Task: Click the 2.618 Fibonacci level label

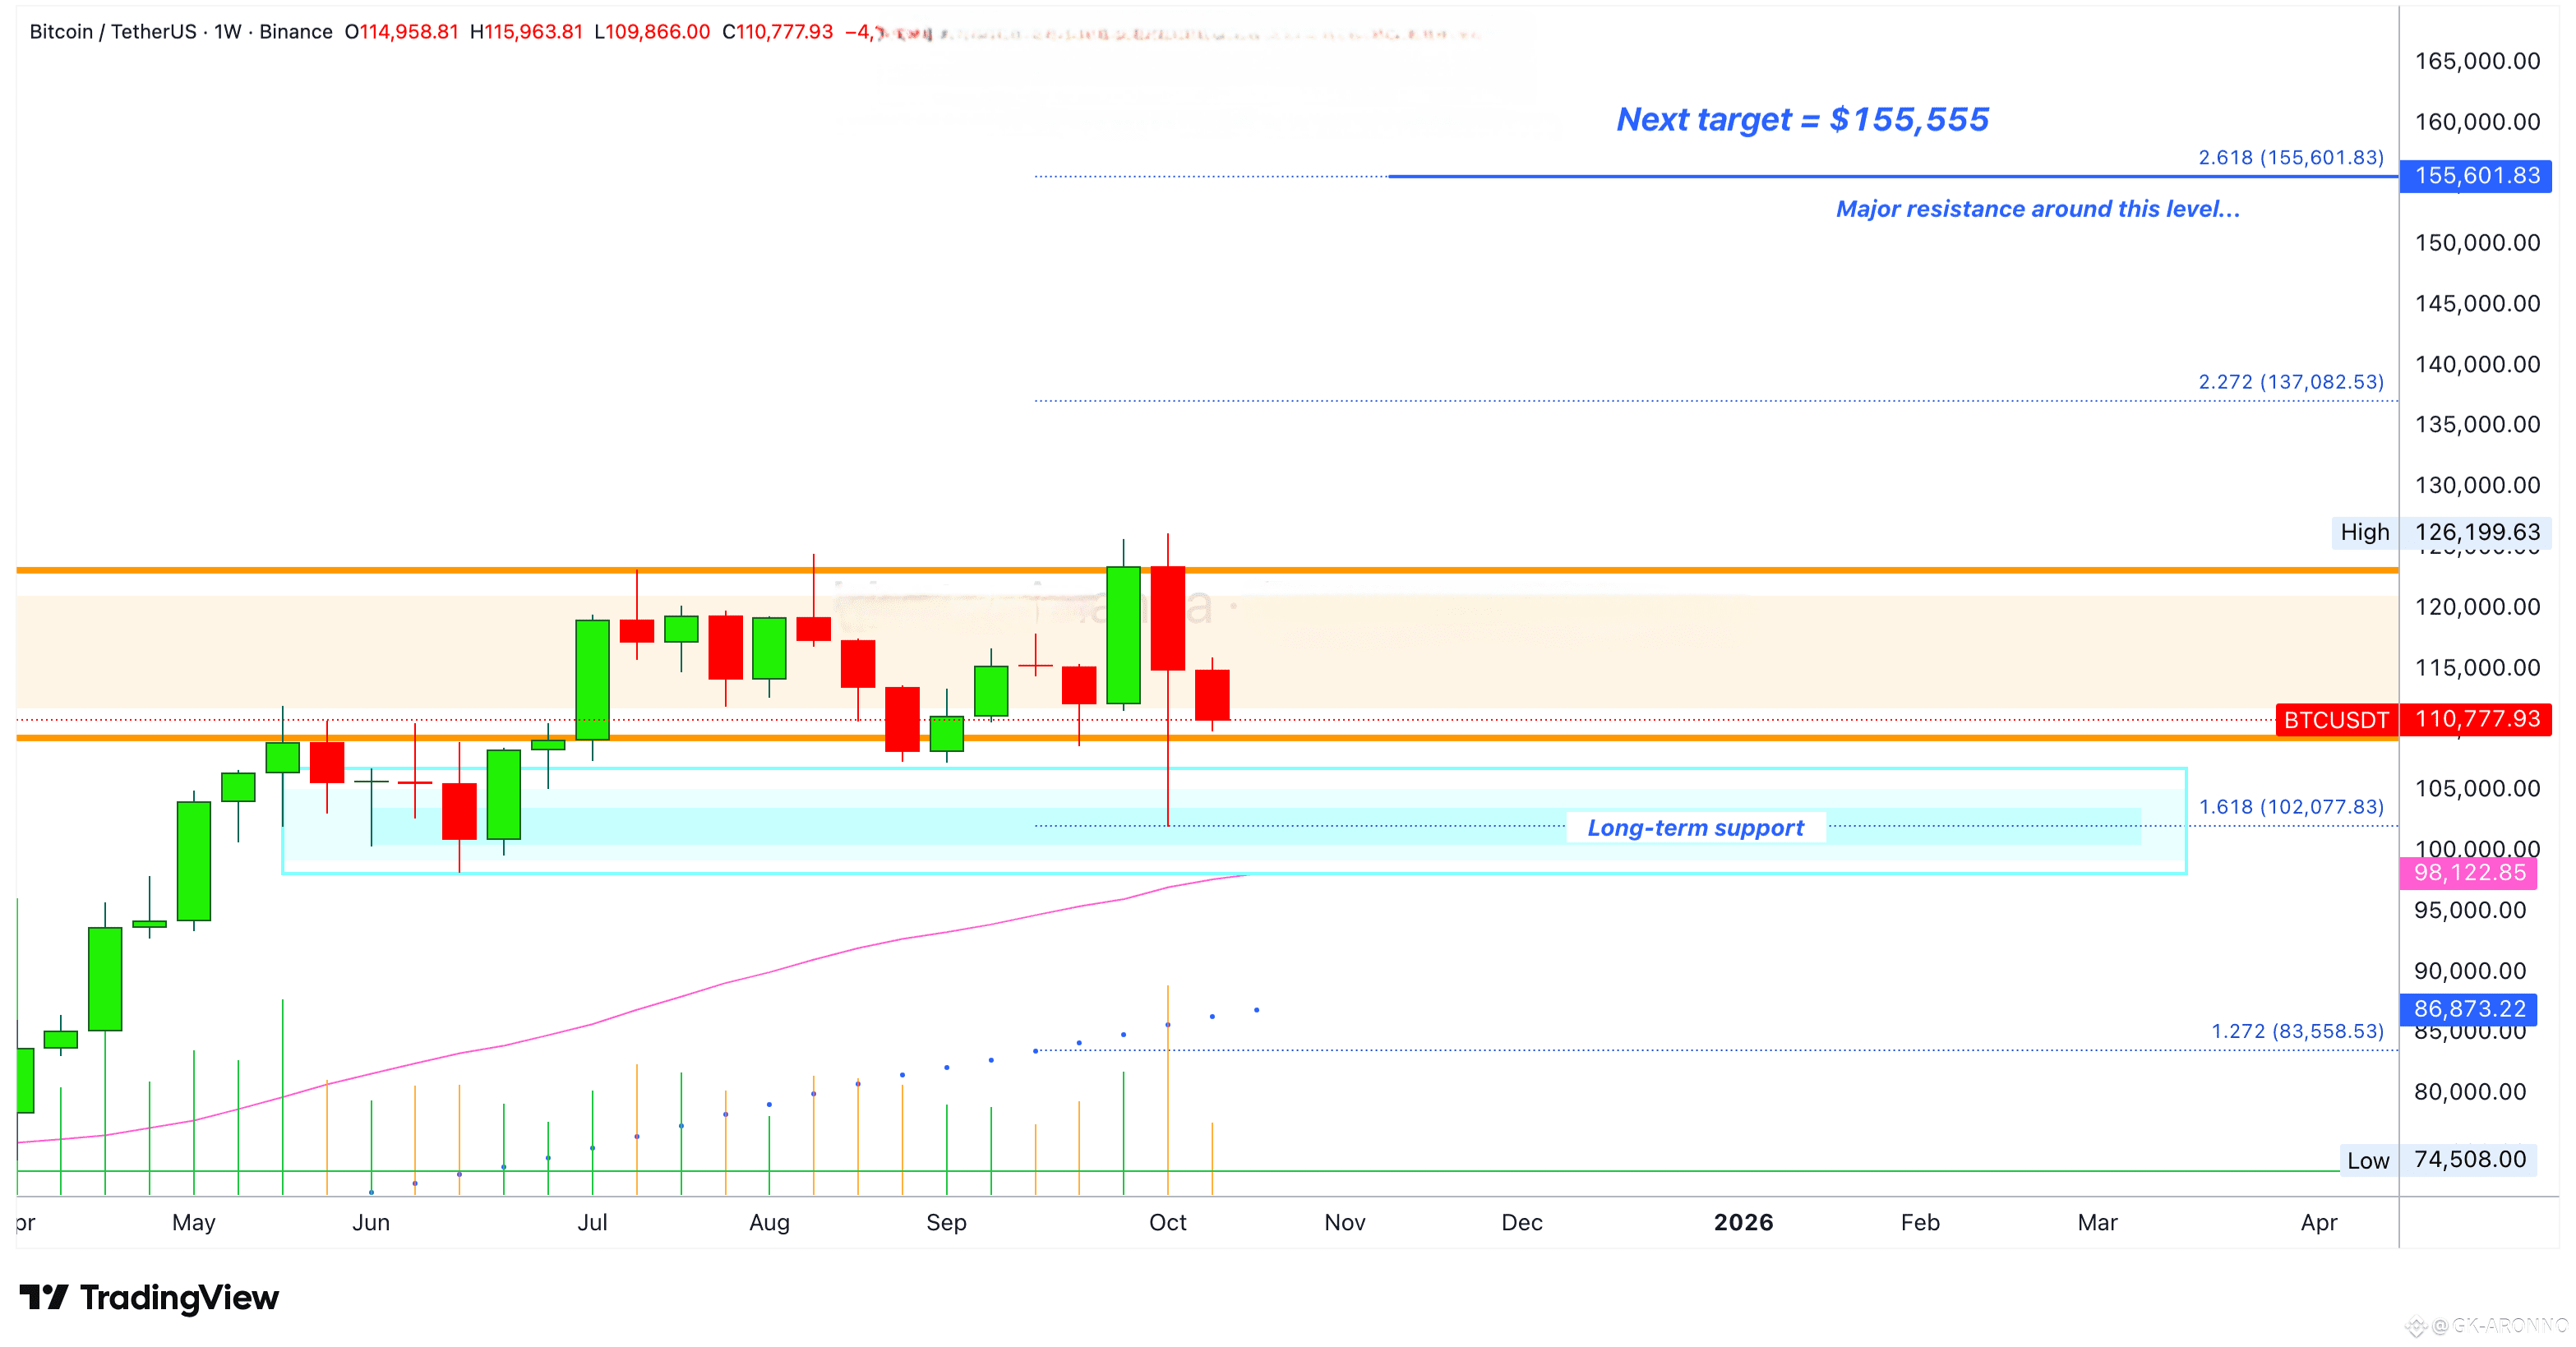Action: (x=2290, y=158)
